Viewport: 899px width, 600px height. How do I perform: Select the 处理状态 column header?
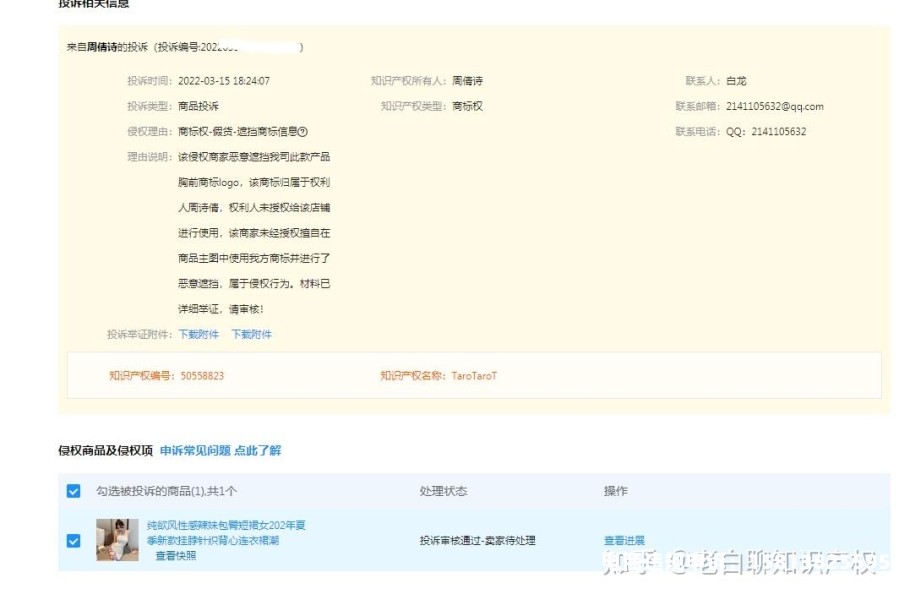point(443,491)
